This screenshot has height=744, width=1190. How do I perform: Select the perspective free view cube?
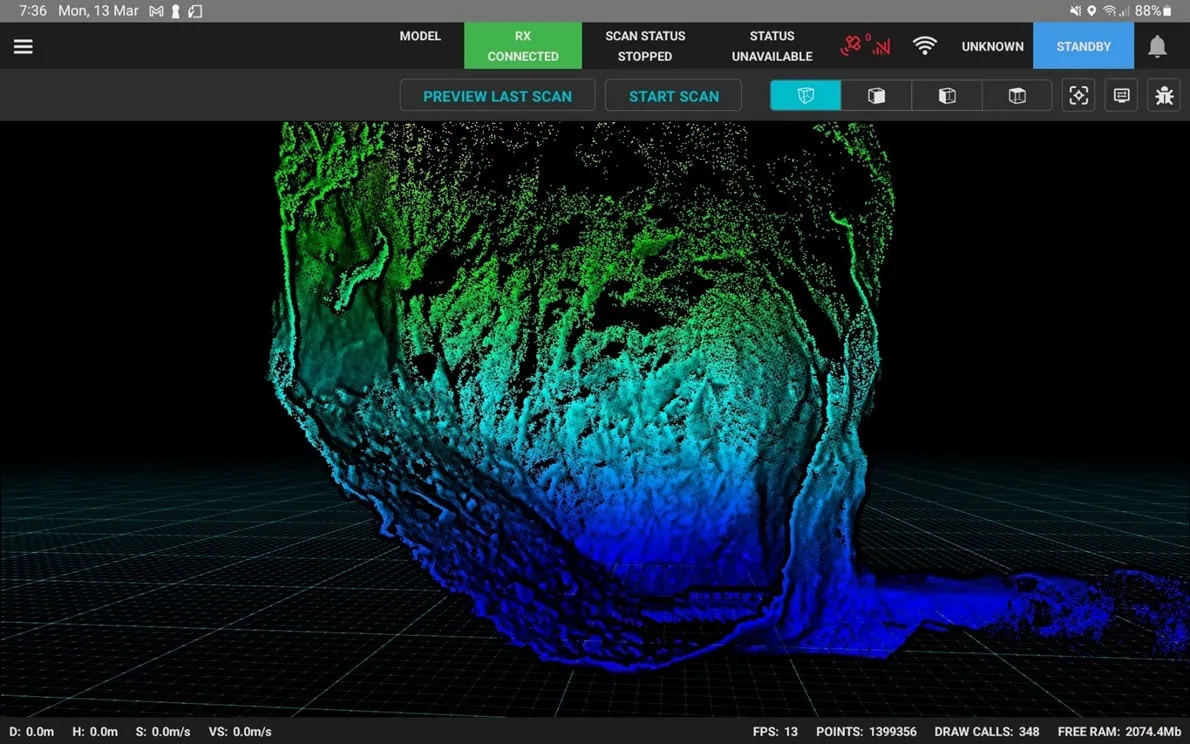pos(805,96)
